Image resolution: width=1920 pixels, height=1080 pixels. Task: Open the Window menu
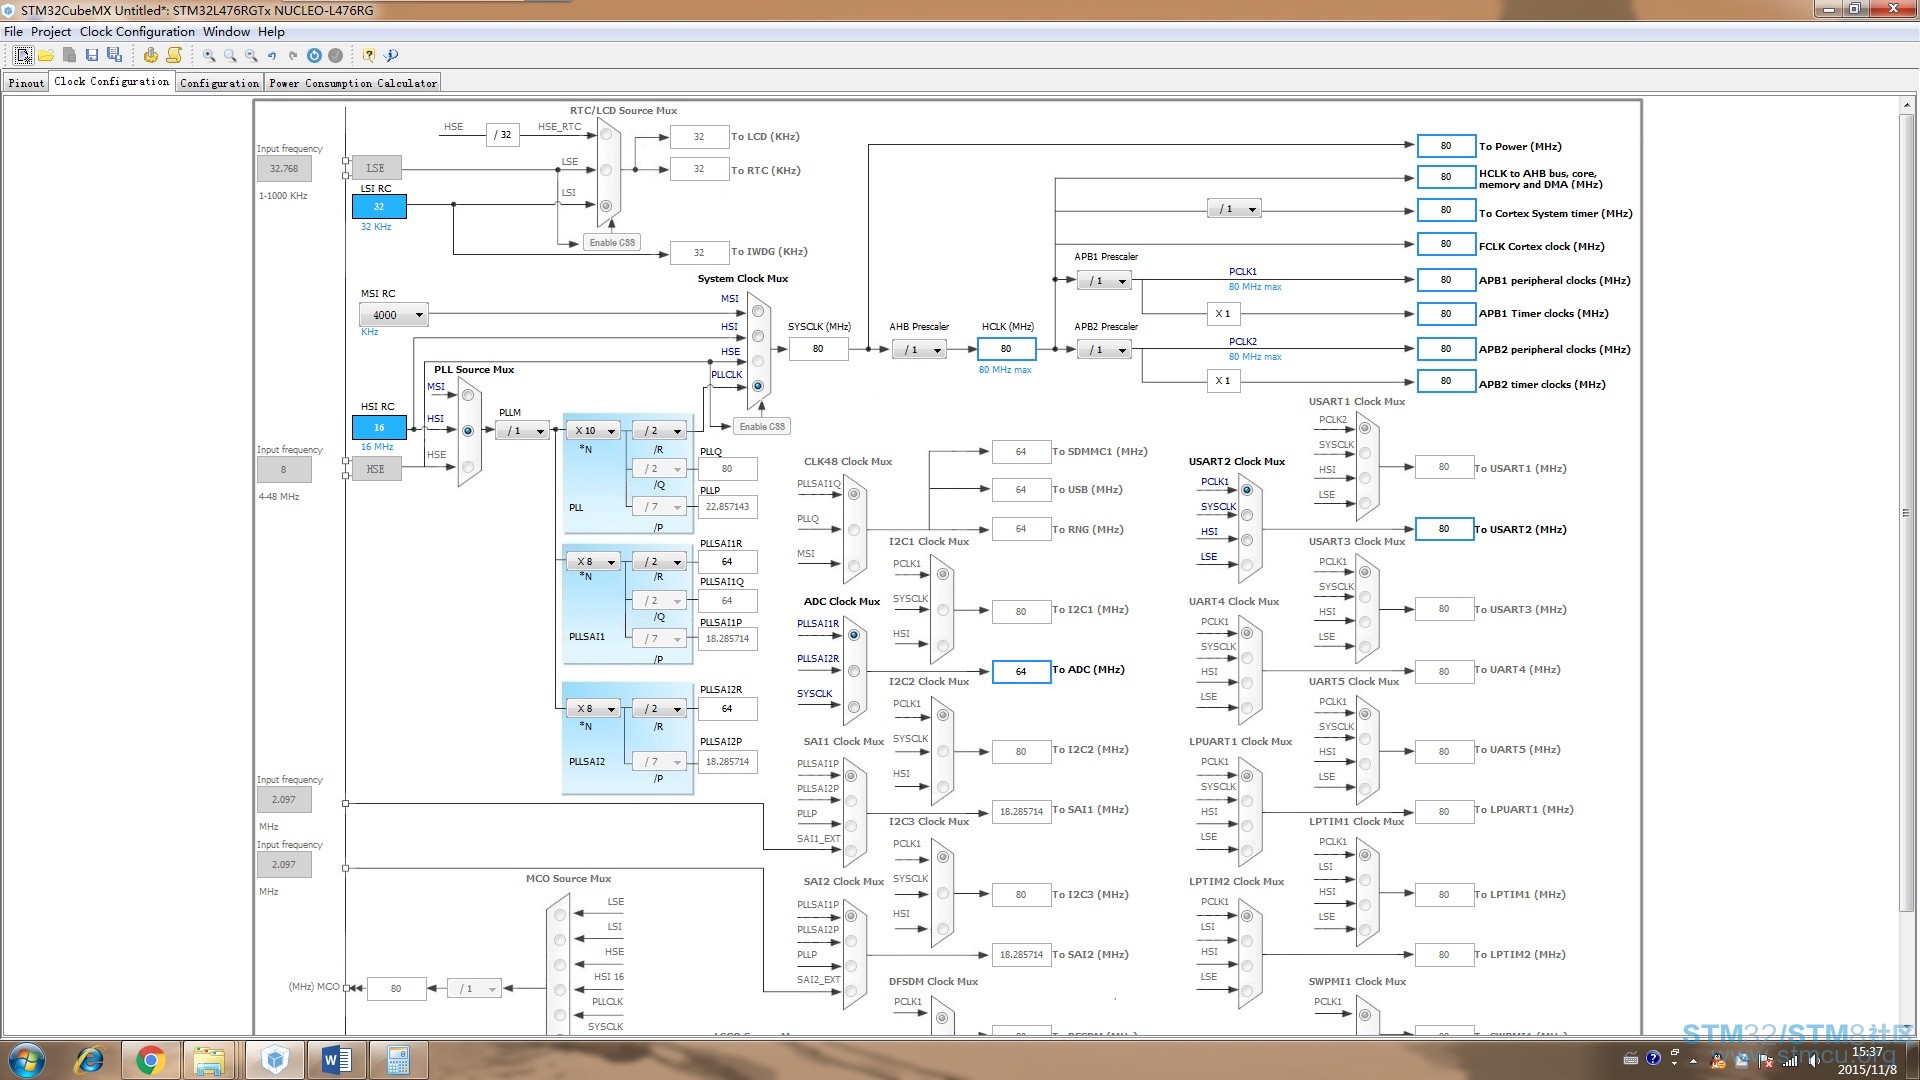point(226,32)
